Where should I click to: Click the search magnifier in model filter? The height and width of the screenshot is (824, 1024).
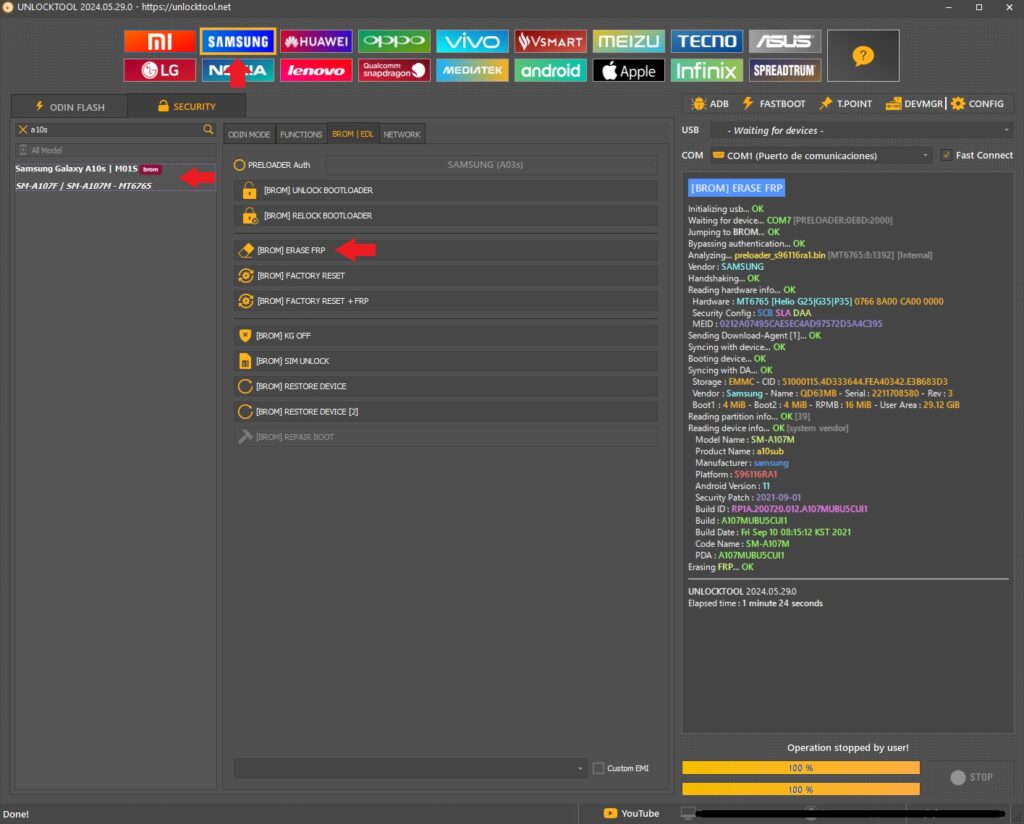pyautogui.click(x=208, y=130)
